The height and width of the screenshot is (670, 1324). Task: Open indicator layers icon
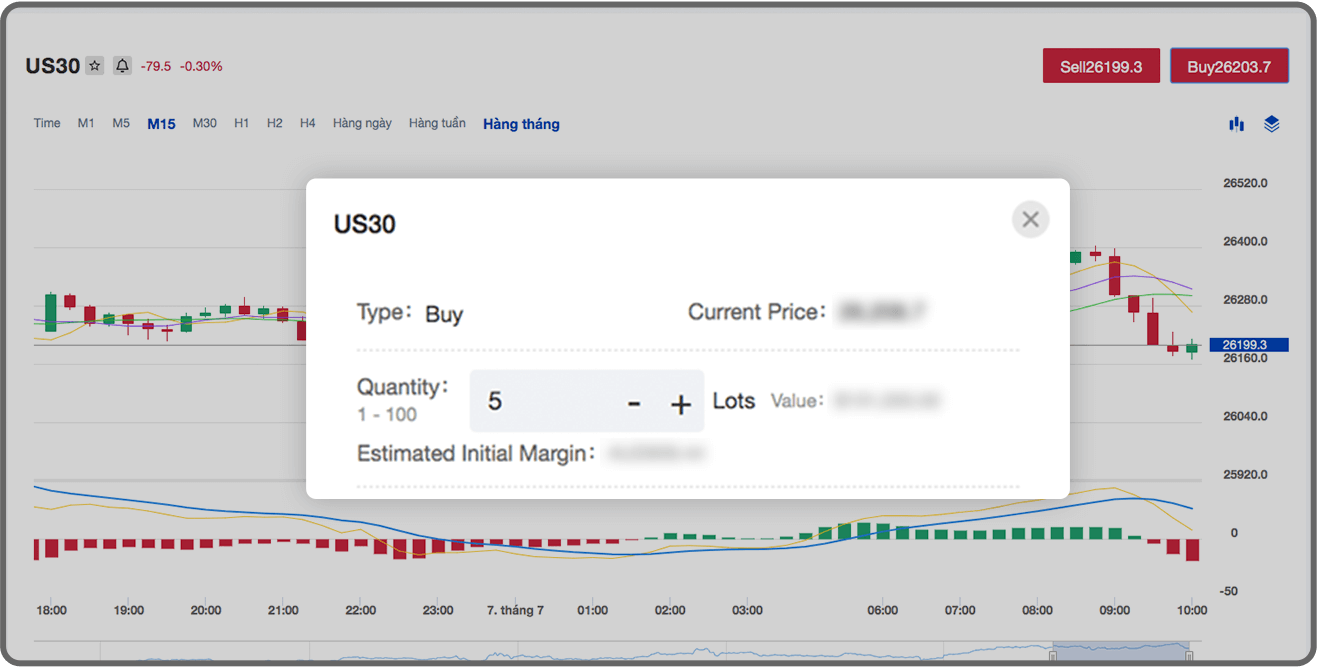click(1271, 124)
